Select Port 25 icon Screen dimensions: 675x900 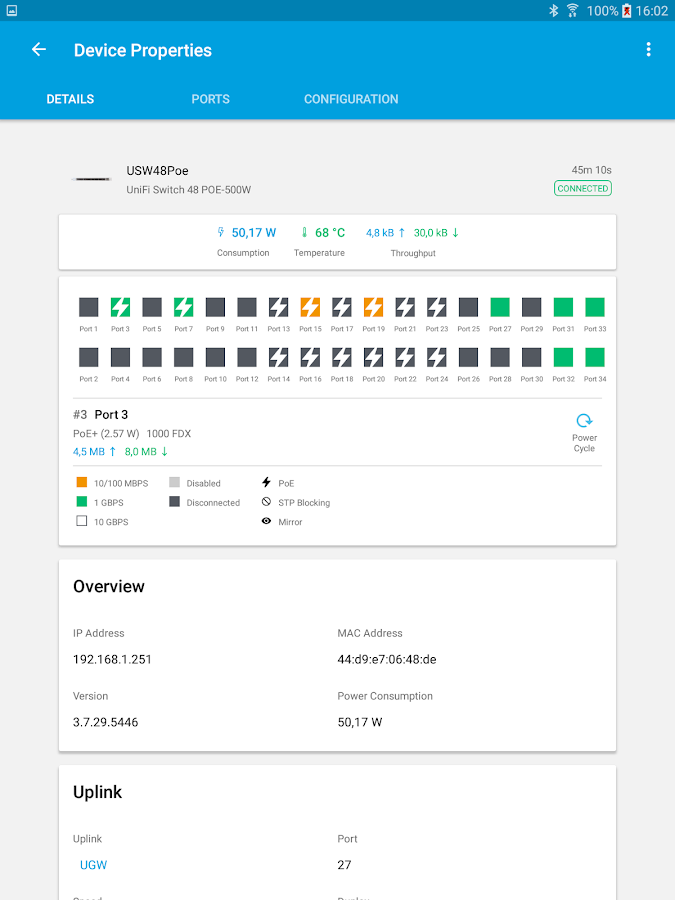click(x=468, y=307)
